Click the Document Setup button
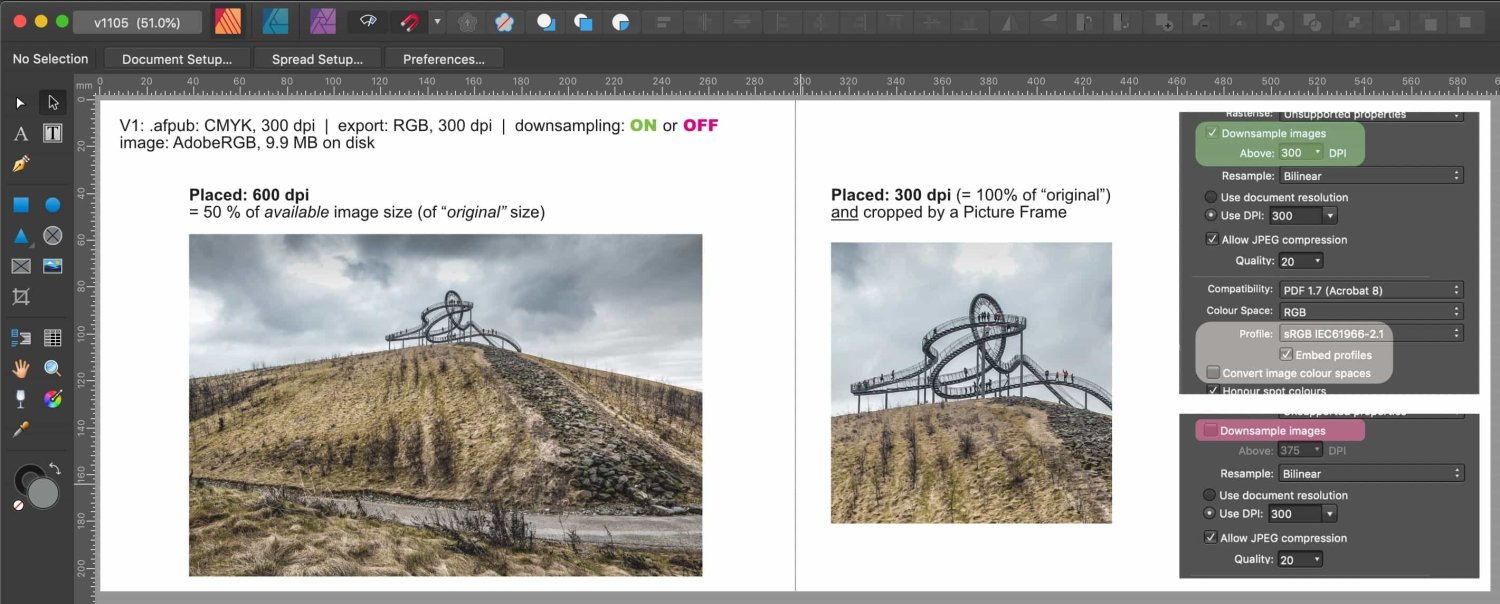The image size is (1500, 604). tap(177, 59)
